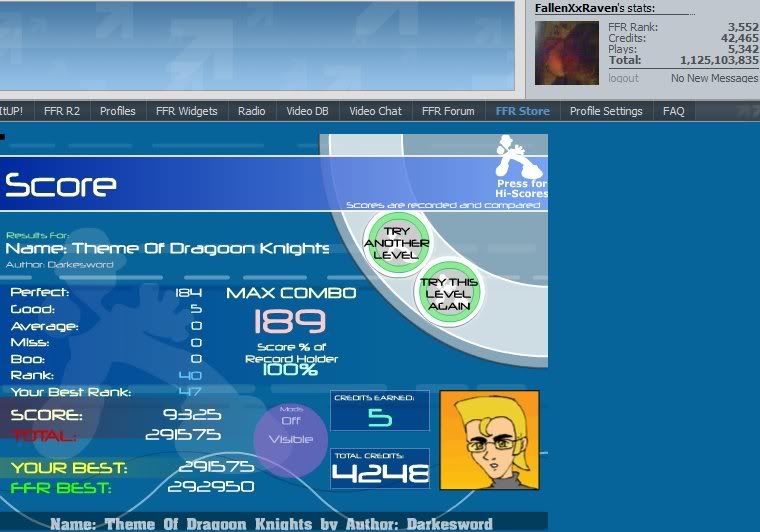Viewport: 760px width, 532px height.
Task: Open the FallenXxRaven profile picture
Action: point(567,52)
